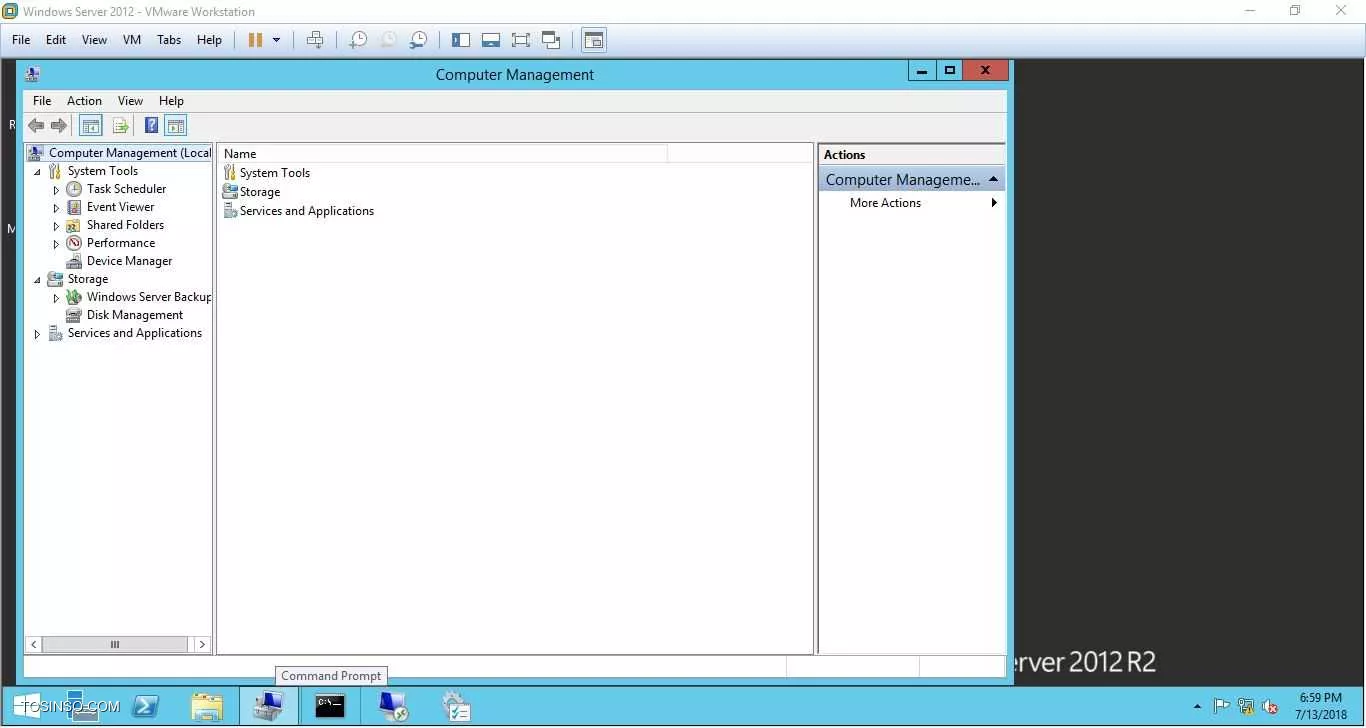Click the Export List toolbar icon
Image resolution: width=1366 pixels, height=728 pixels.
pyautogui.click(x=120, y=126)
